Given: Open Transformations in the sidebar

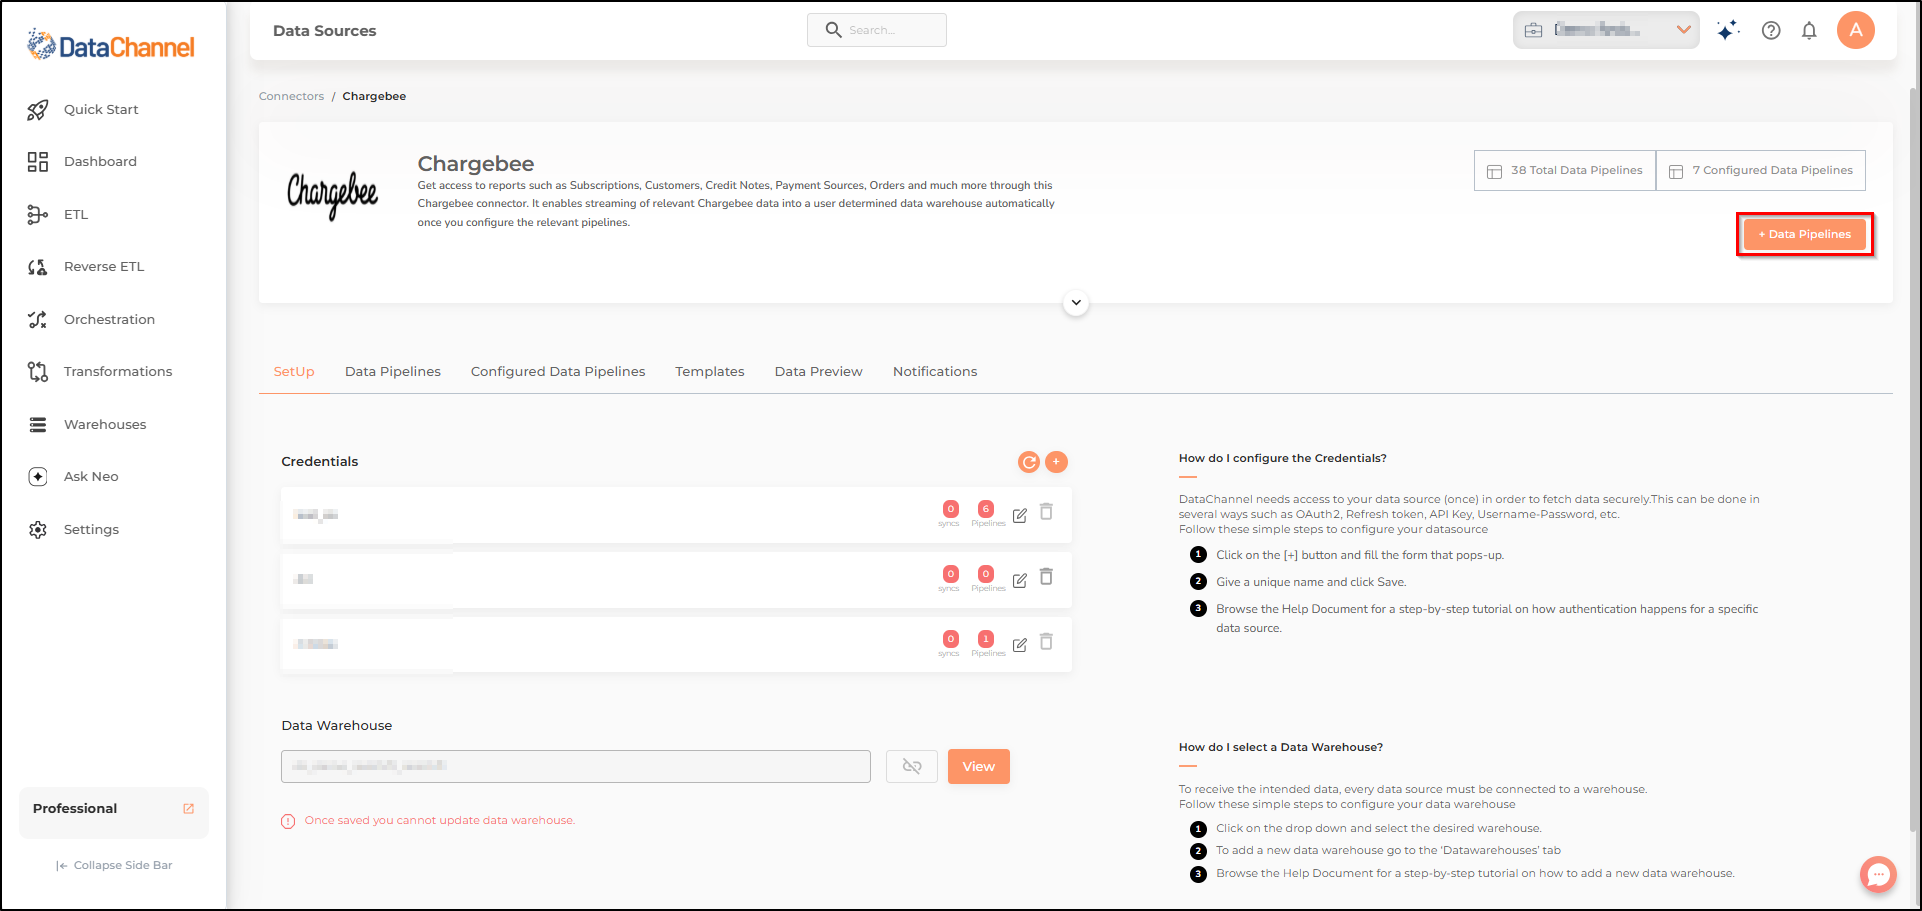Looking at the screenshot, I should [x=118, y=372].
